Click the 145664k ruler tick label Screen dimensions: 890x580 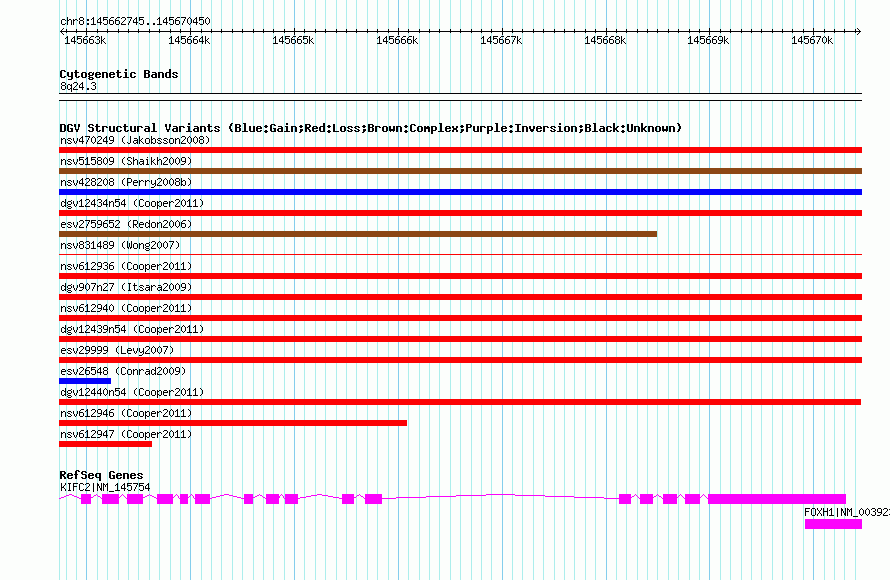[x=189, y=40]
